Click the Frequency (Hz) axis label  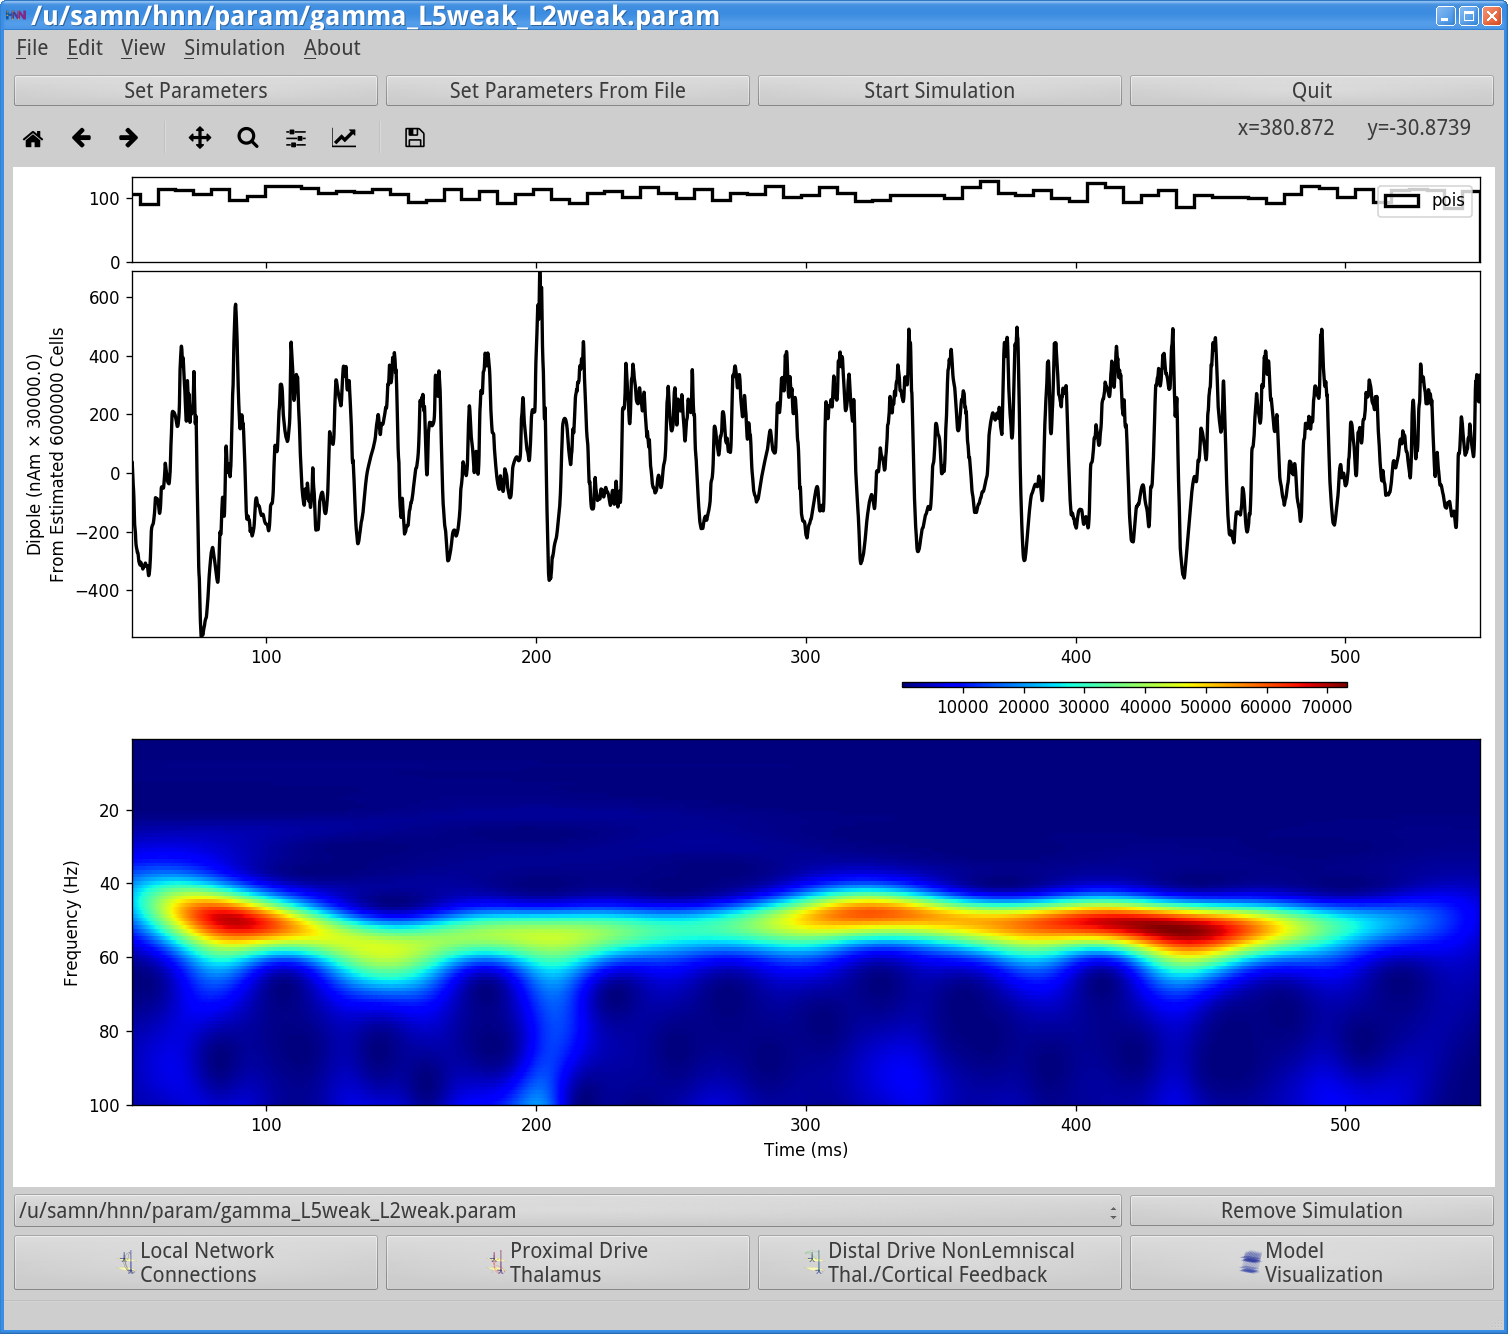[71, 923]
